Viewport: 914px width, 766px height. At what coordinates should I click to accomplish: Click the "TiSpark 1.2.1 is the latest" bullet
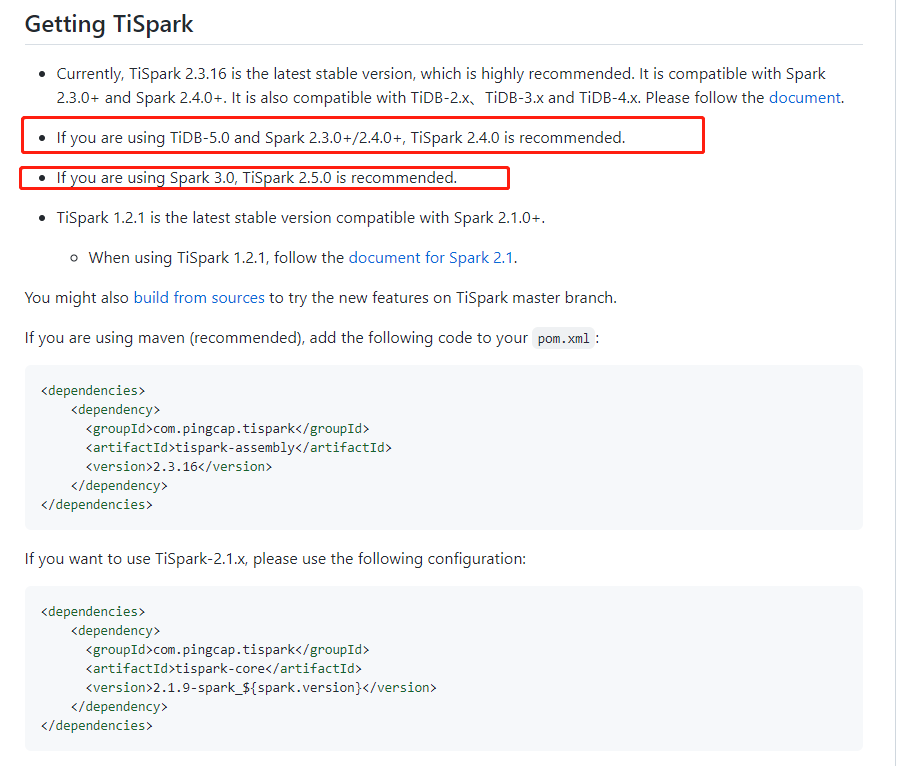(300, 218)
